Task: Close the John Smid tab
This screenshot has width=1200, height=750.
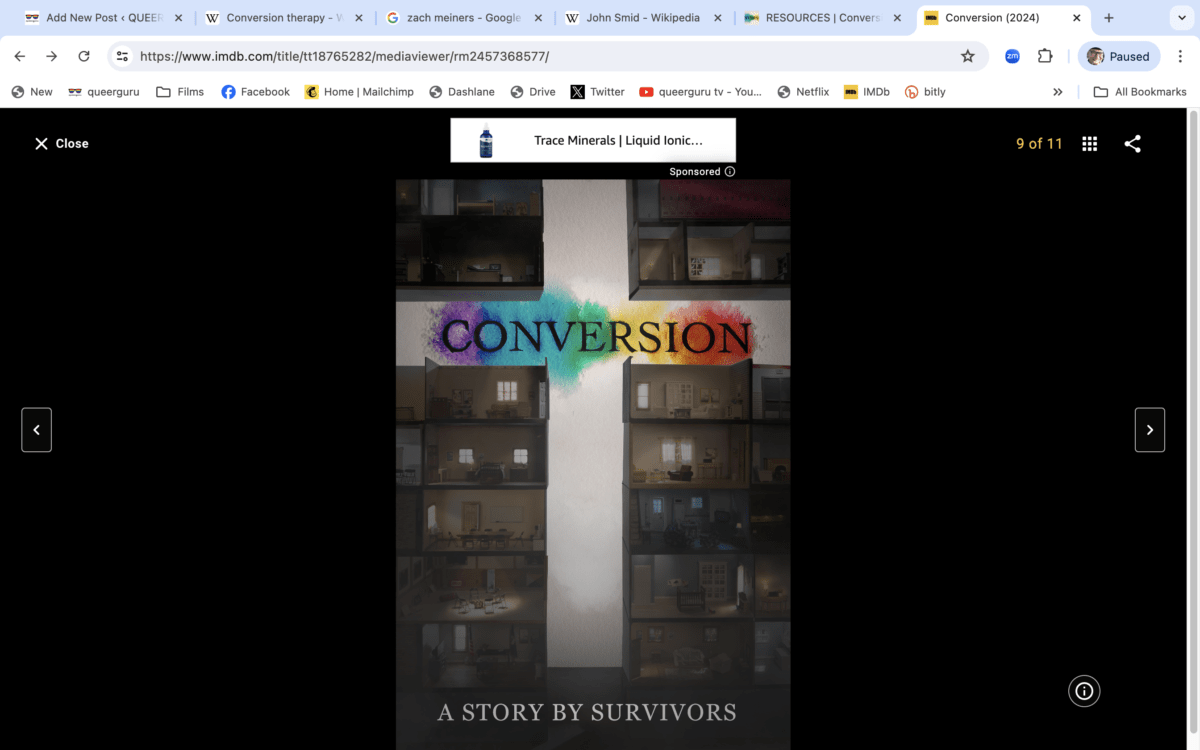Action: point(718,18)
